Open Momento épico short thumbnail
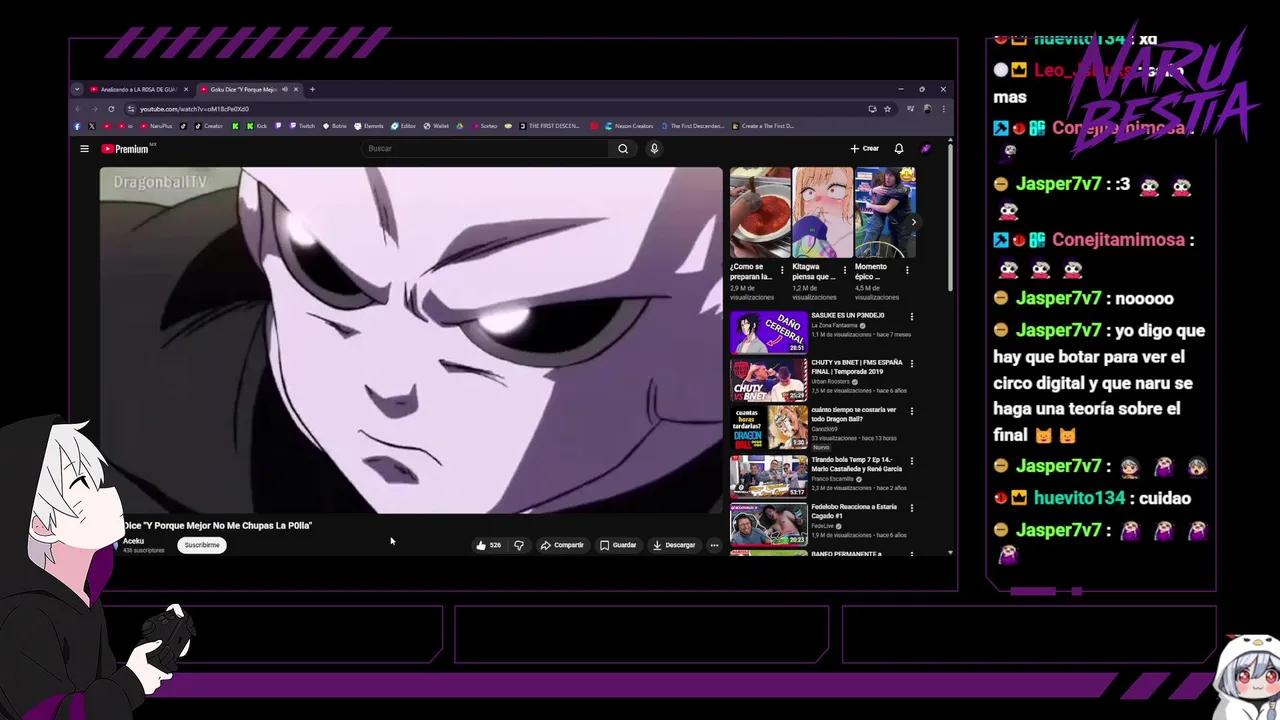The width and height of the screenshot is (1280, 720). tap(885, 212)
